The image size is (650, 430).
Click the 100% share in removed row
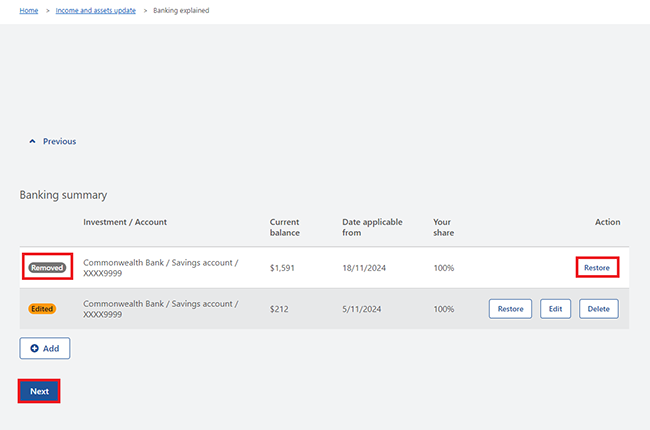pos(444,268)
